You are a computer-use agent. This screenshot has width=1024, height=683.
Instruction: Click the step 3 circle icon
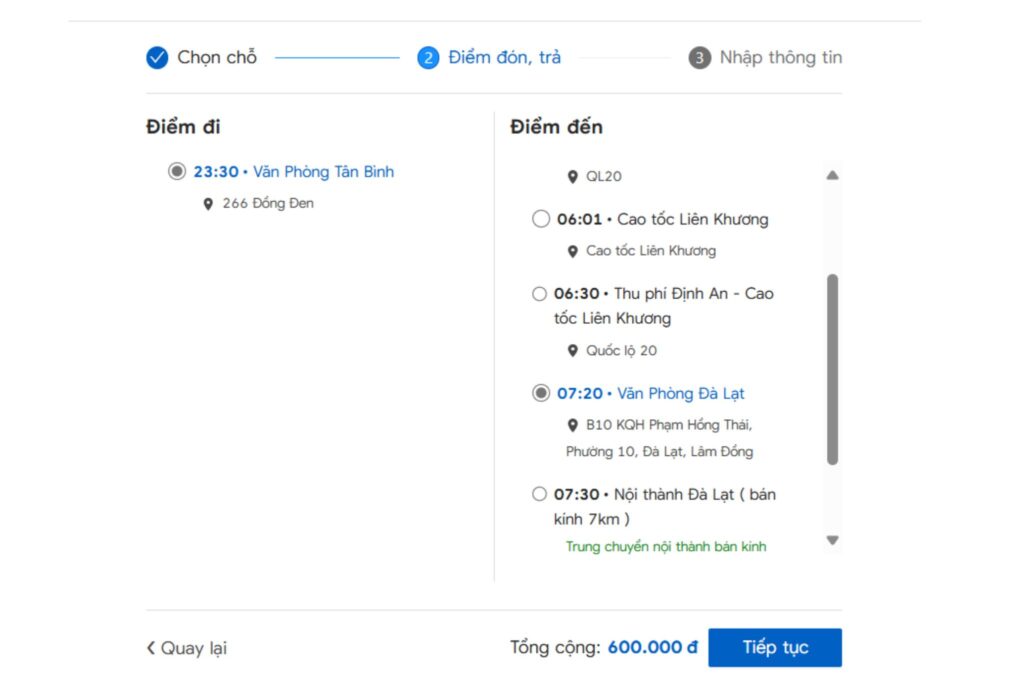point(699,57)
